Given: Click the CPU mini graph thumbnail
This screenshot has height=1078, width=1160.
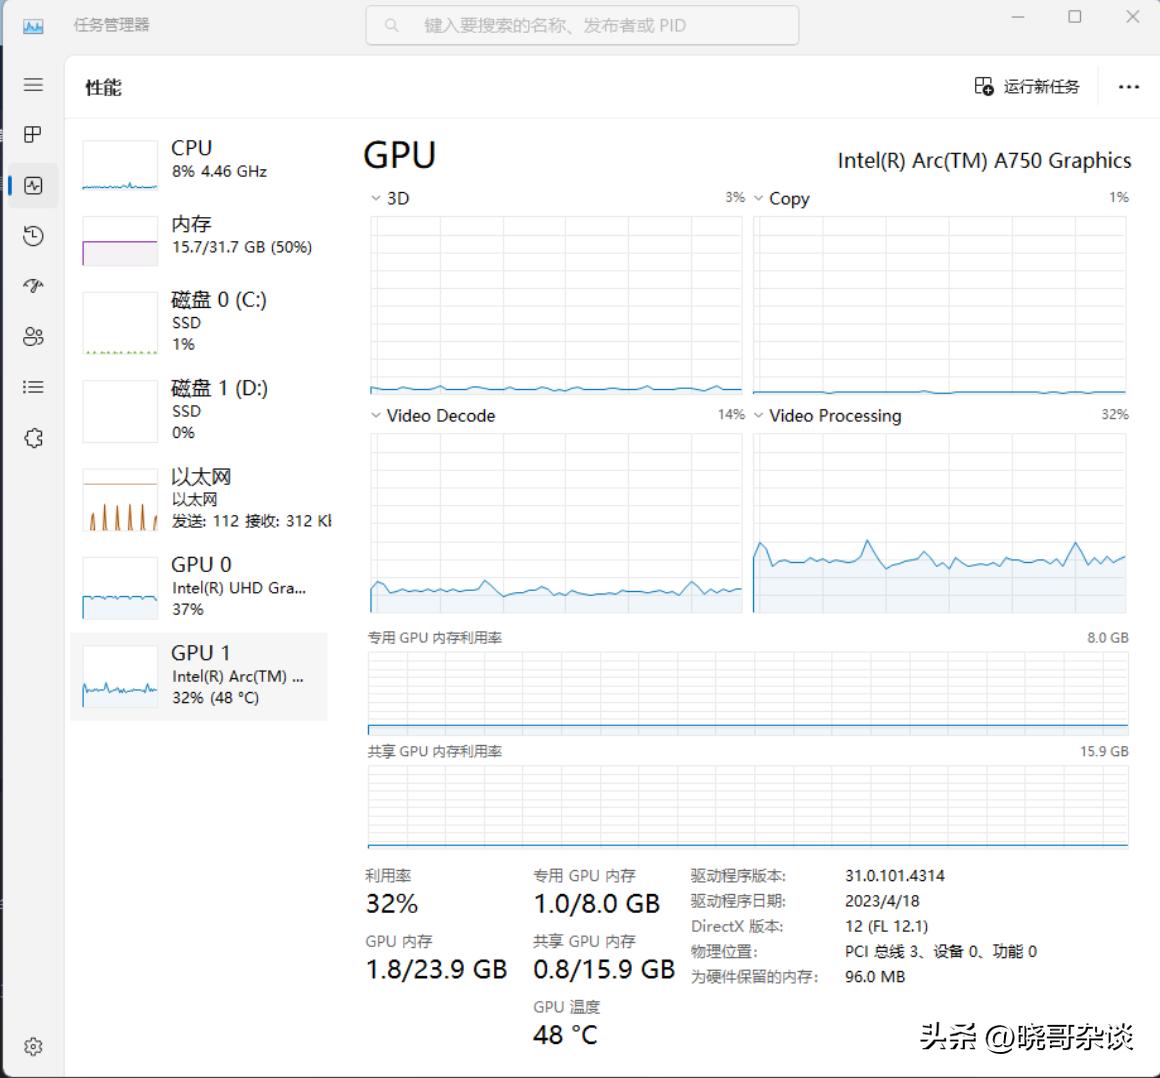Looking at the screenshot, I should coord(120,166).
